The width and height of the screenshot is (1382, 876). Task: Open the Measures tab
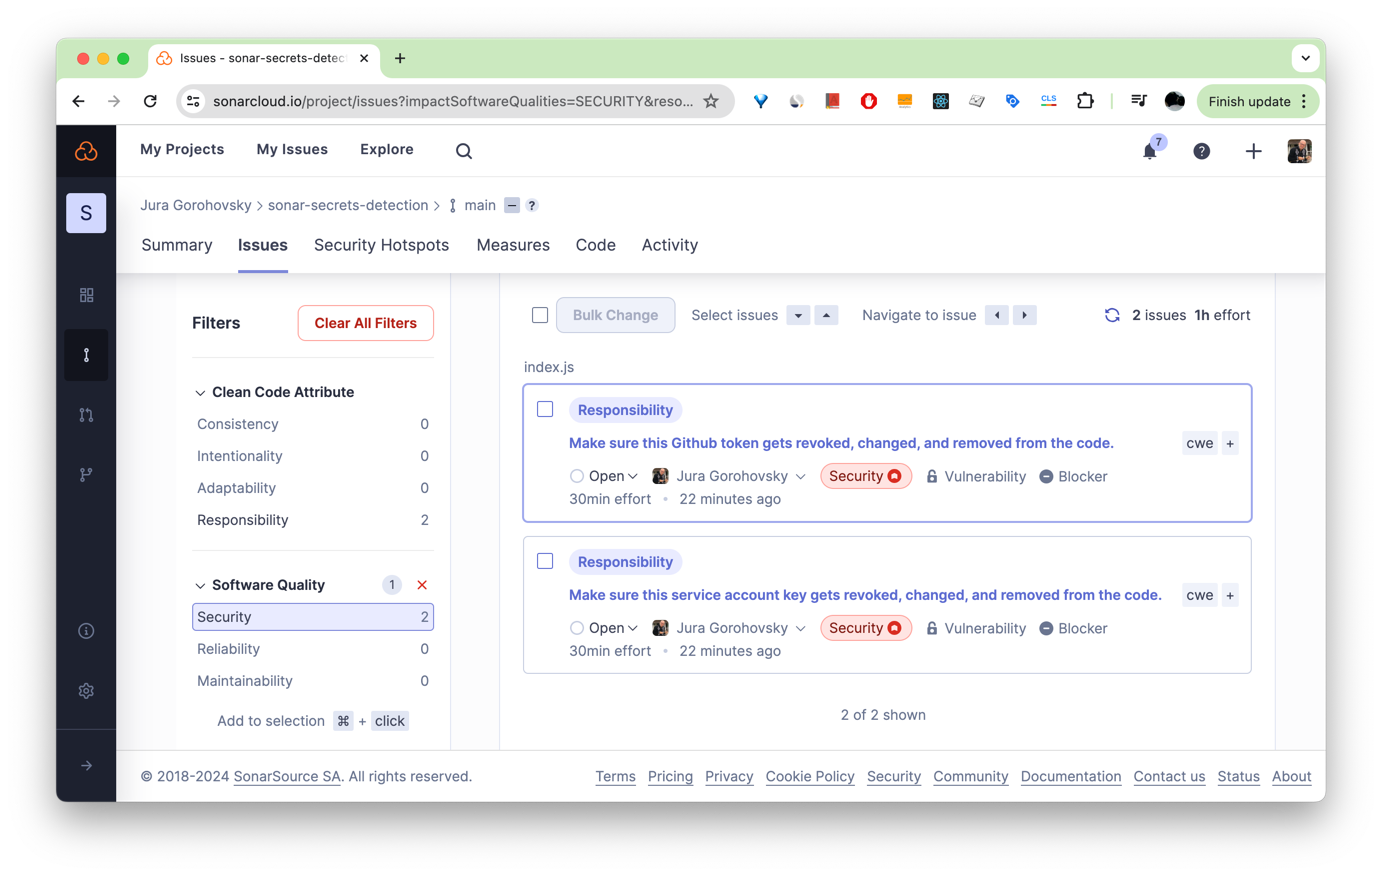[x=513, y=245]
